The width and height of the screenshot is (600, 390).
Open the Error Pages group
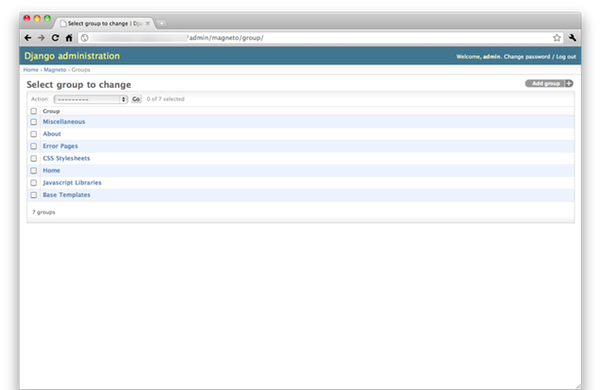point(60,146)
